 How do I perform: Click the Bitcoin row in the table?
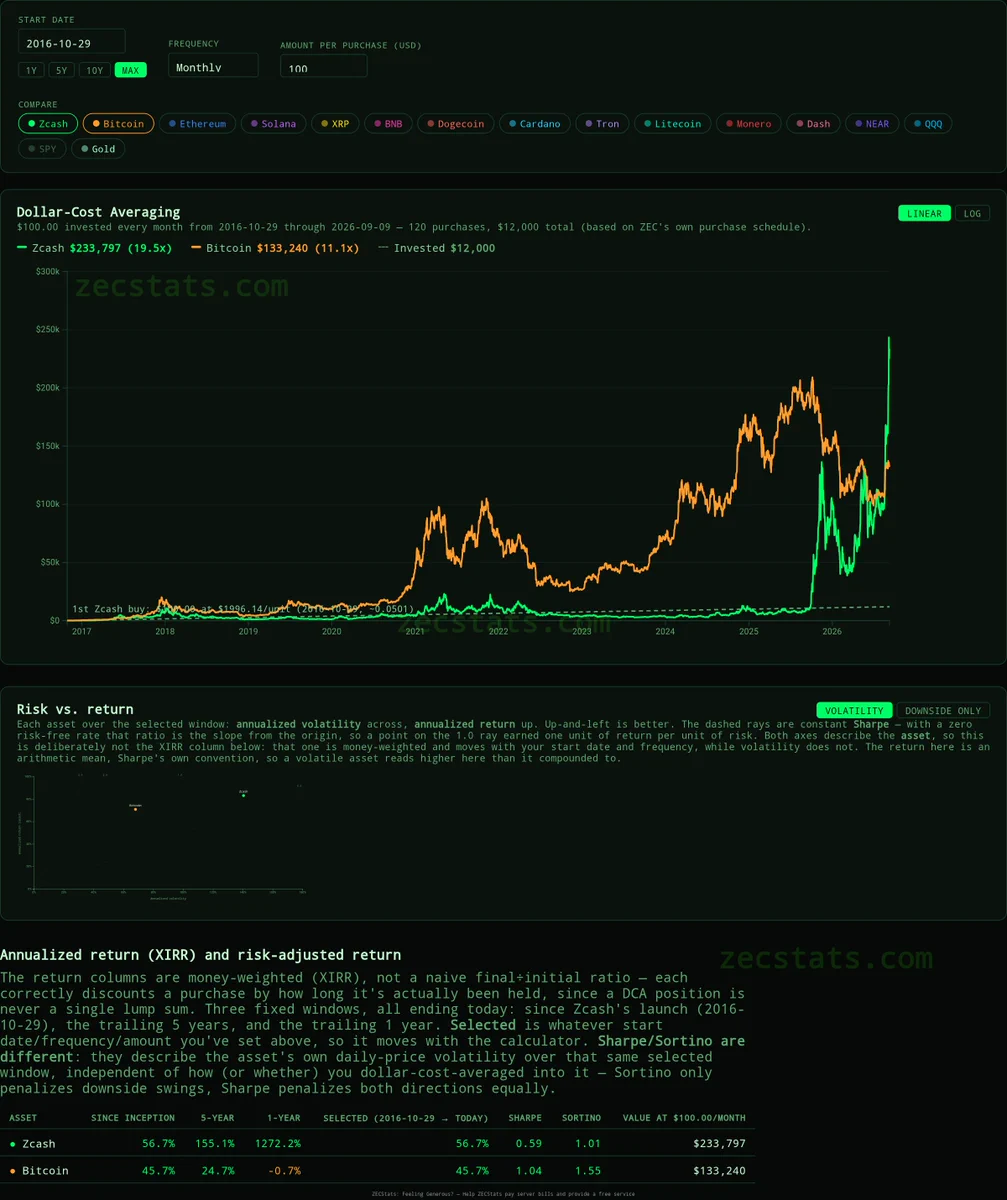point(377,1170)
